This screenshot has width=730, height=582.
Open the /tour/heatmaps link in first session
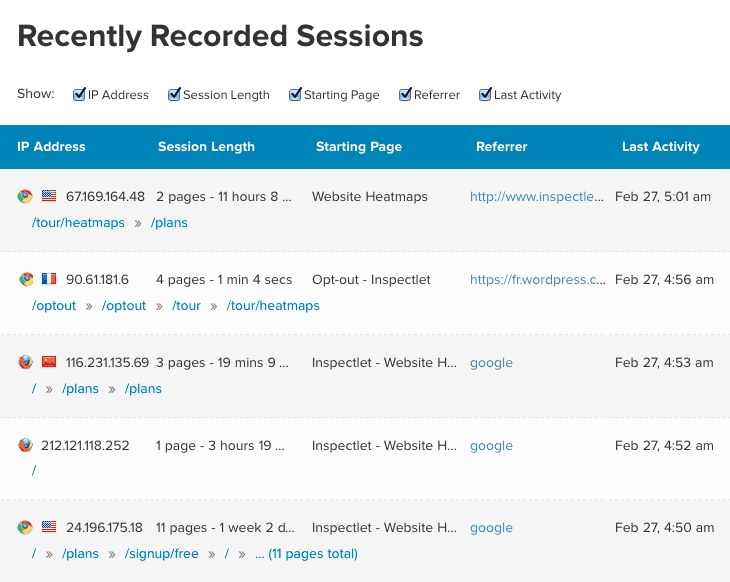tap(78, 222)
